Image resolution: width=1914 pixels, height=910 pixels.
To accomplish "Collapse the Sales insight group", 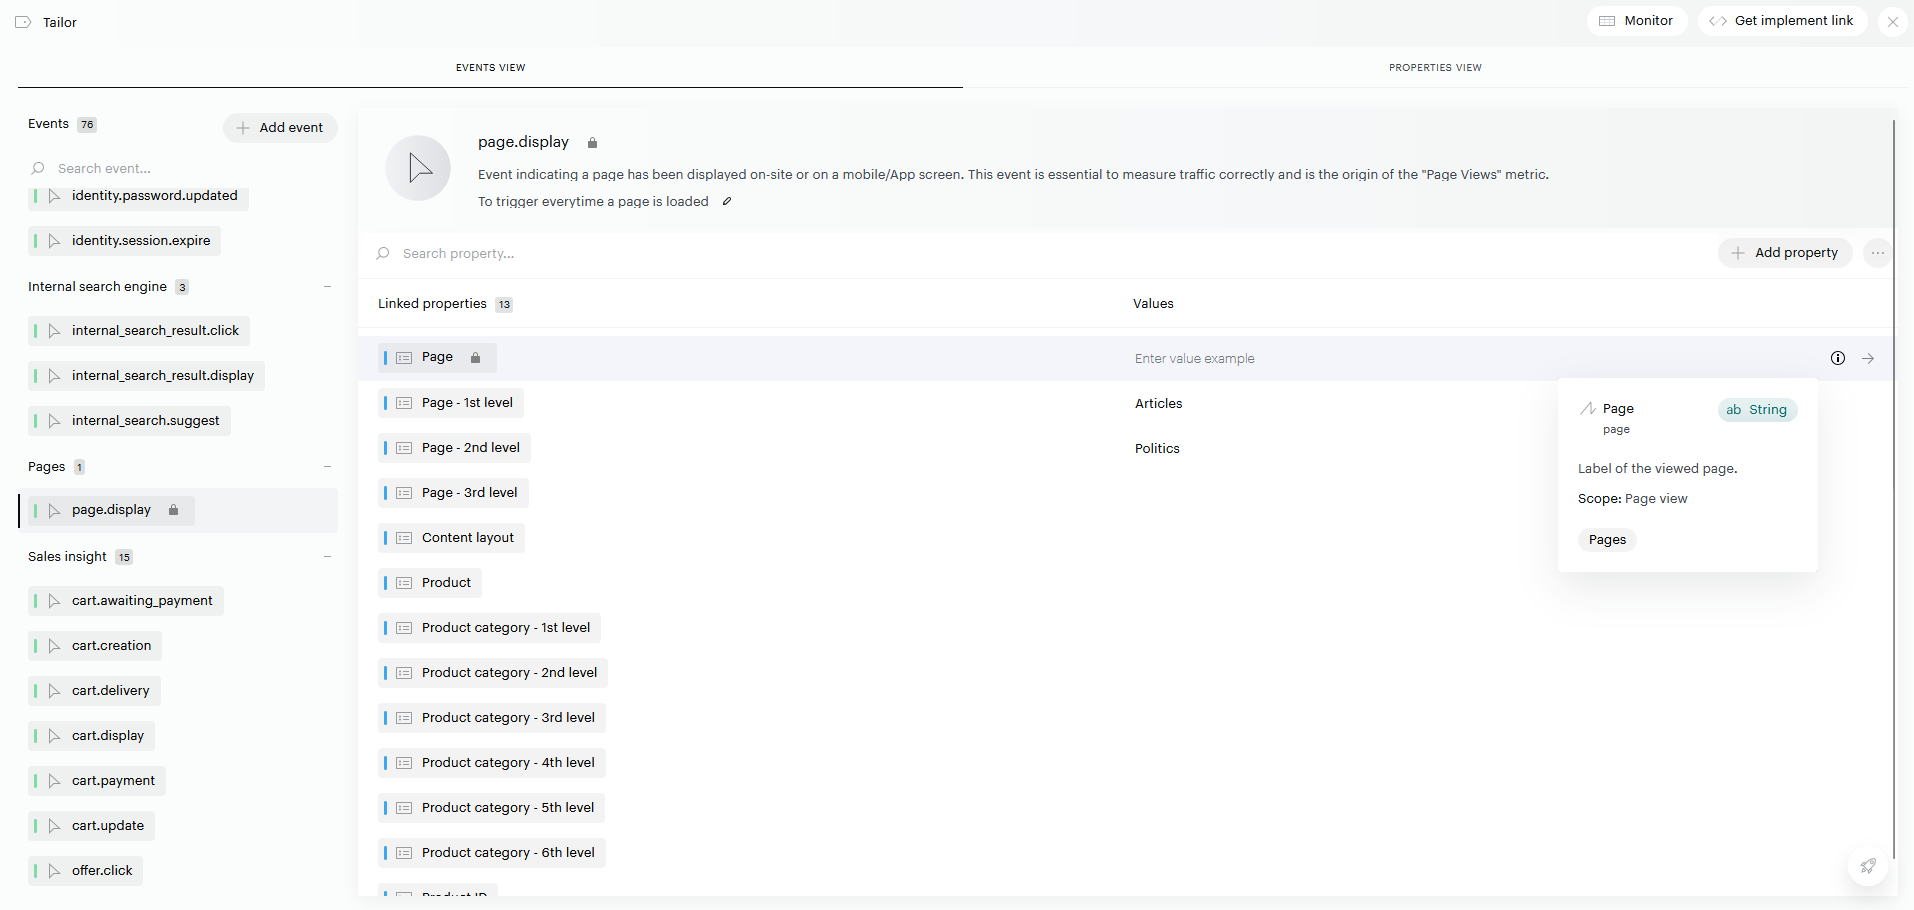I will [x=327, y=557].
